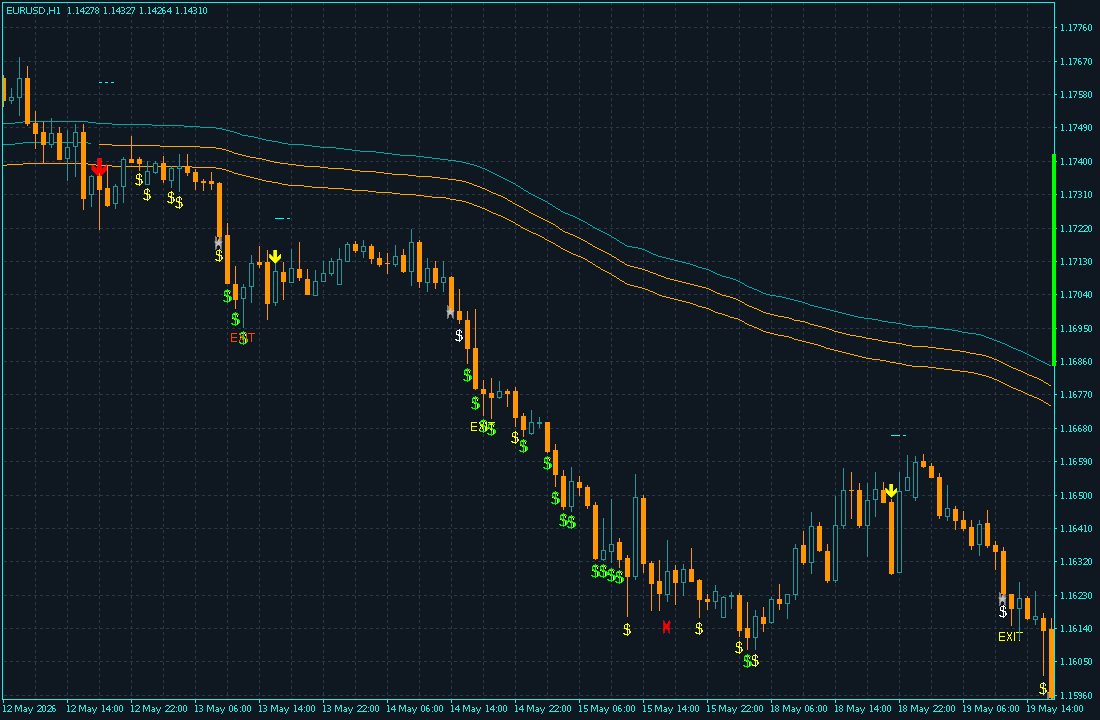Click the yellow dollar sign left of the red X
The height and width of the screenshot is (720, 1100).
pyautogui.click(x=626, y=629)
